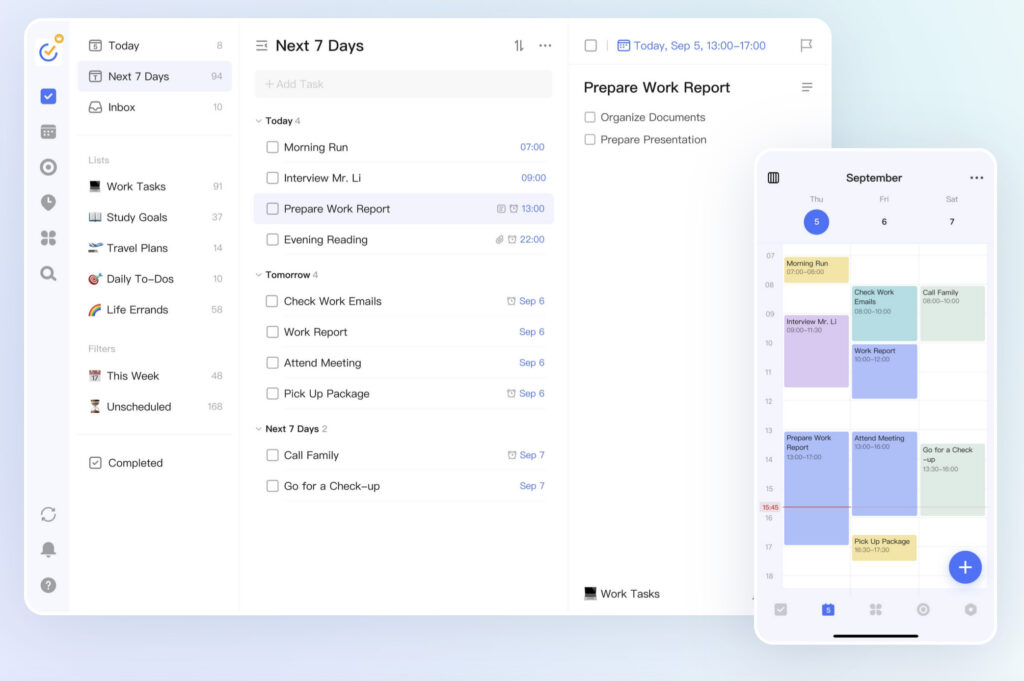Click the sync icon at sidebar bottom
Viewport: 1024px width, 681px height.
point(47,513)
